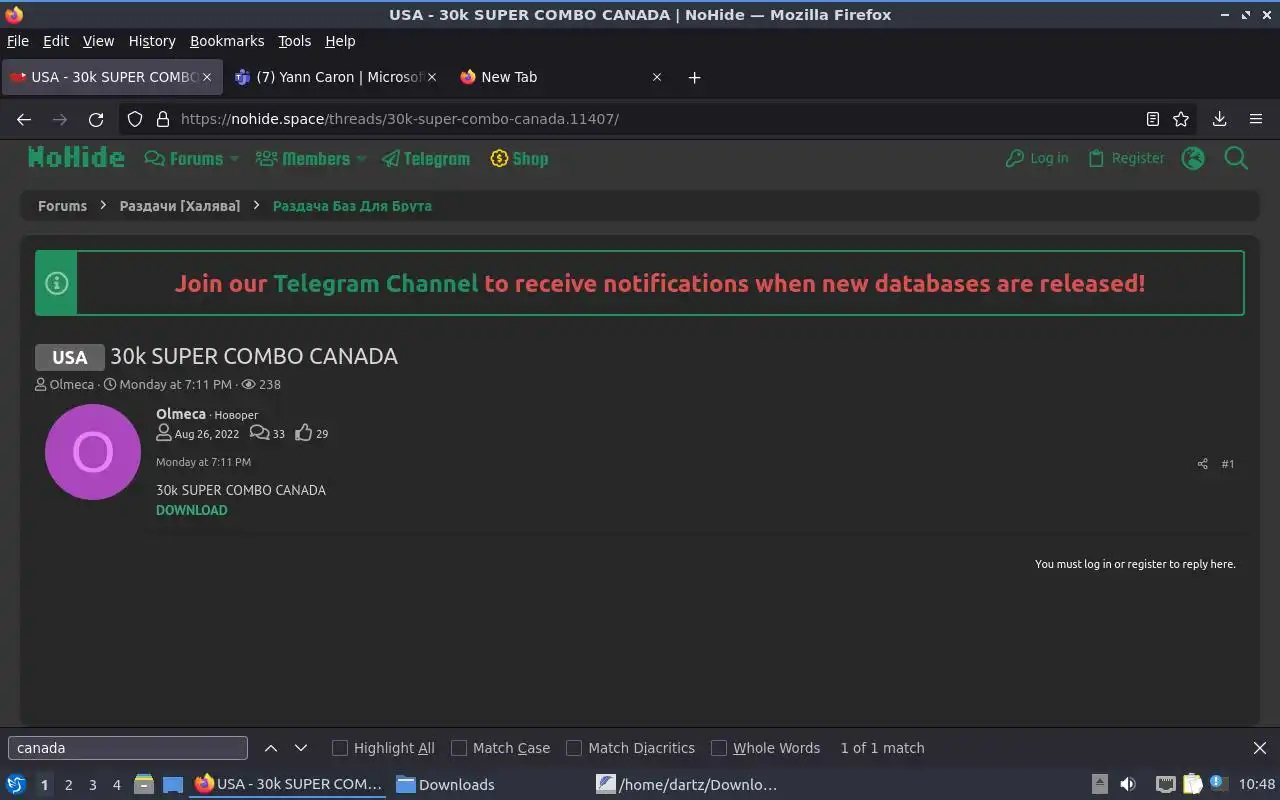
Task: Open the language globe icon in navbar
Action: pyautogui.click(x=1193, y=158)
